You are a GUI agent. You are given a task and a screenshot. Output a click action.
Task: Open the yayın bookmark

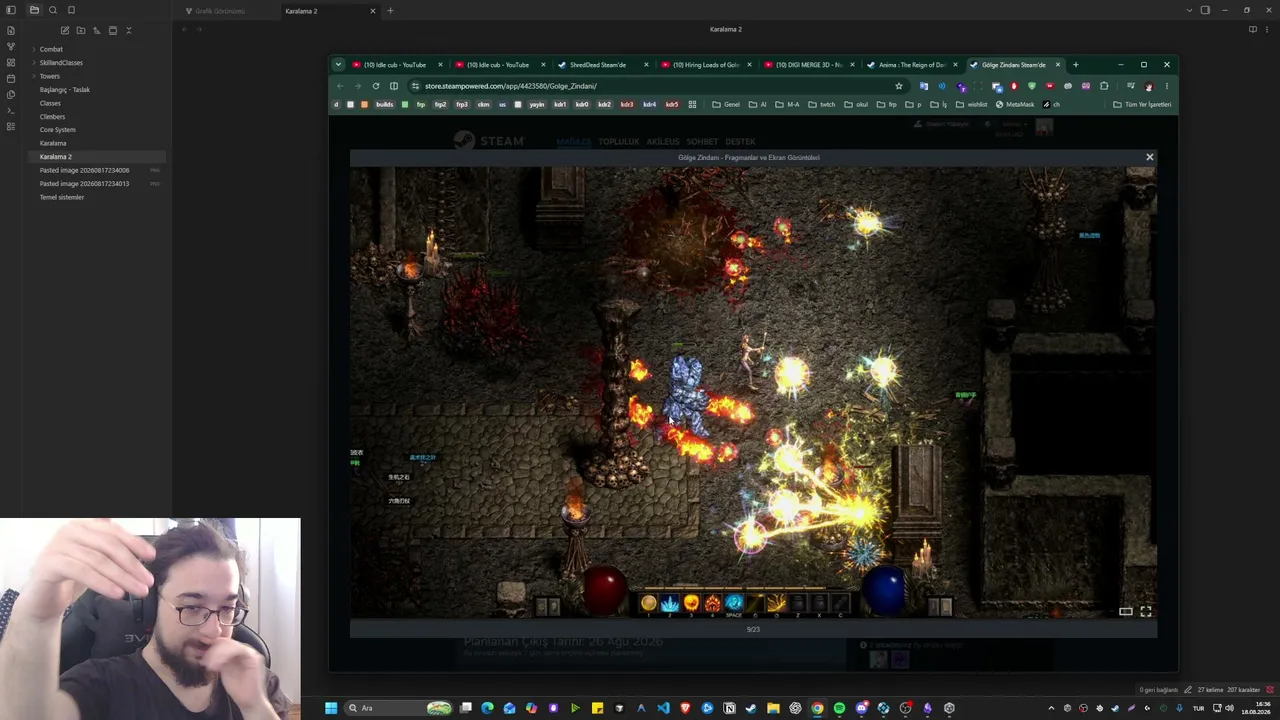[x=537, y=104]
